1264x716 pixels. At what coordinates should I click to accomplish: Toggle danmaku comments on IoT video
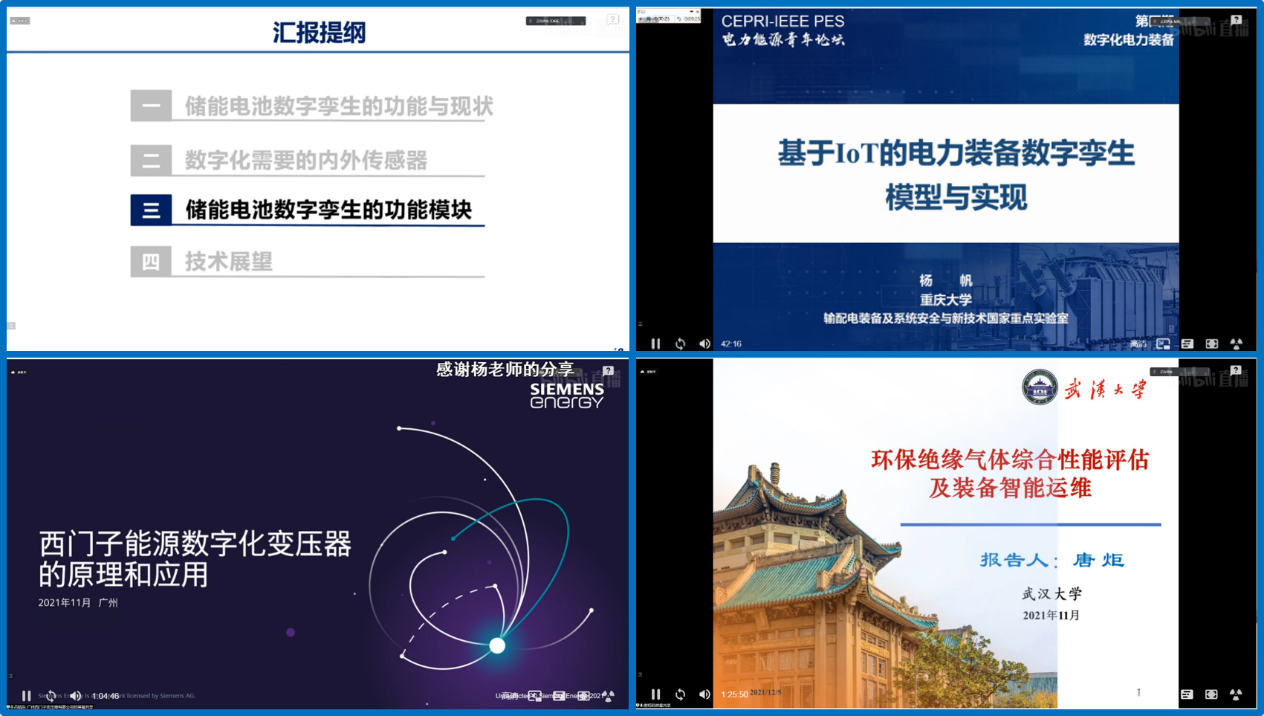pyautogui.click(x=1187, y=344)
